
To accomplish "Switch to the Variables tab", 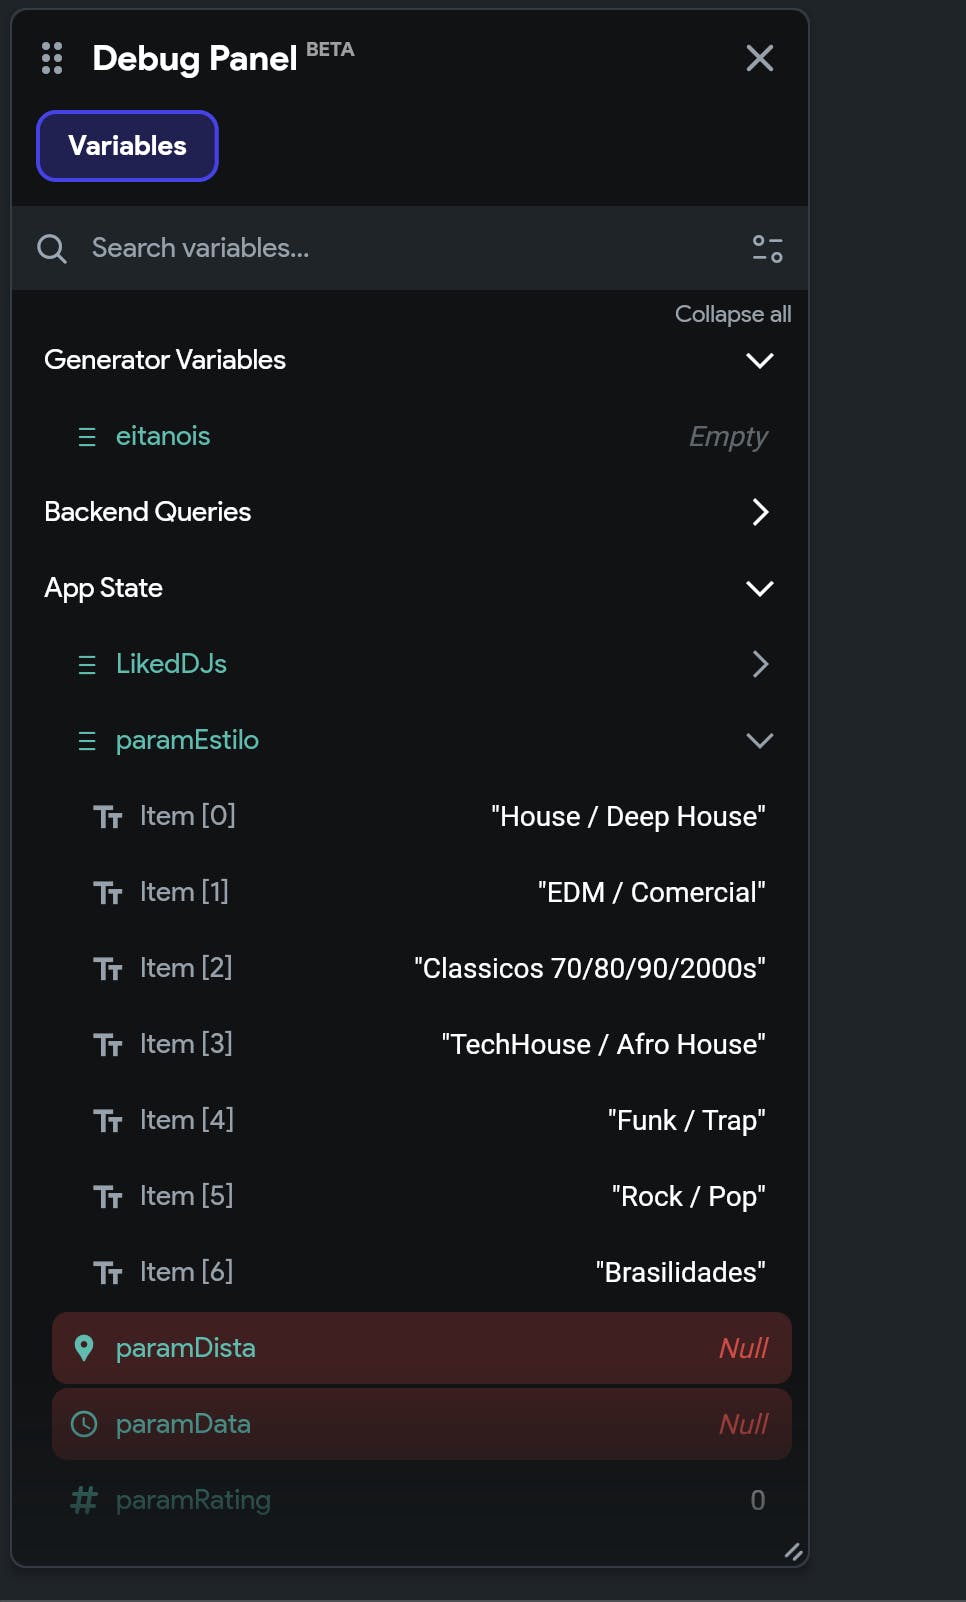I will coord(127,146).
